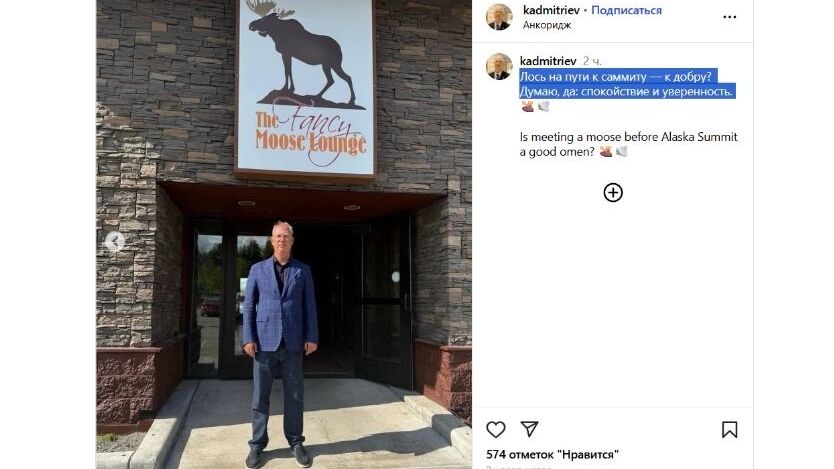Open kadmitriev username in caption
Viewport: 834px width, 469px height.
click(x=548, y=61)
